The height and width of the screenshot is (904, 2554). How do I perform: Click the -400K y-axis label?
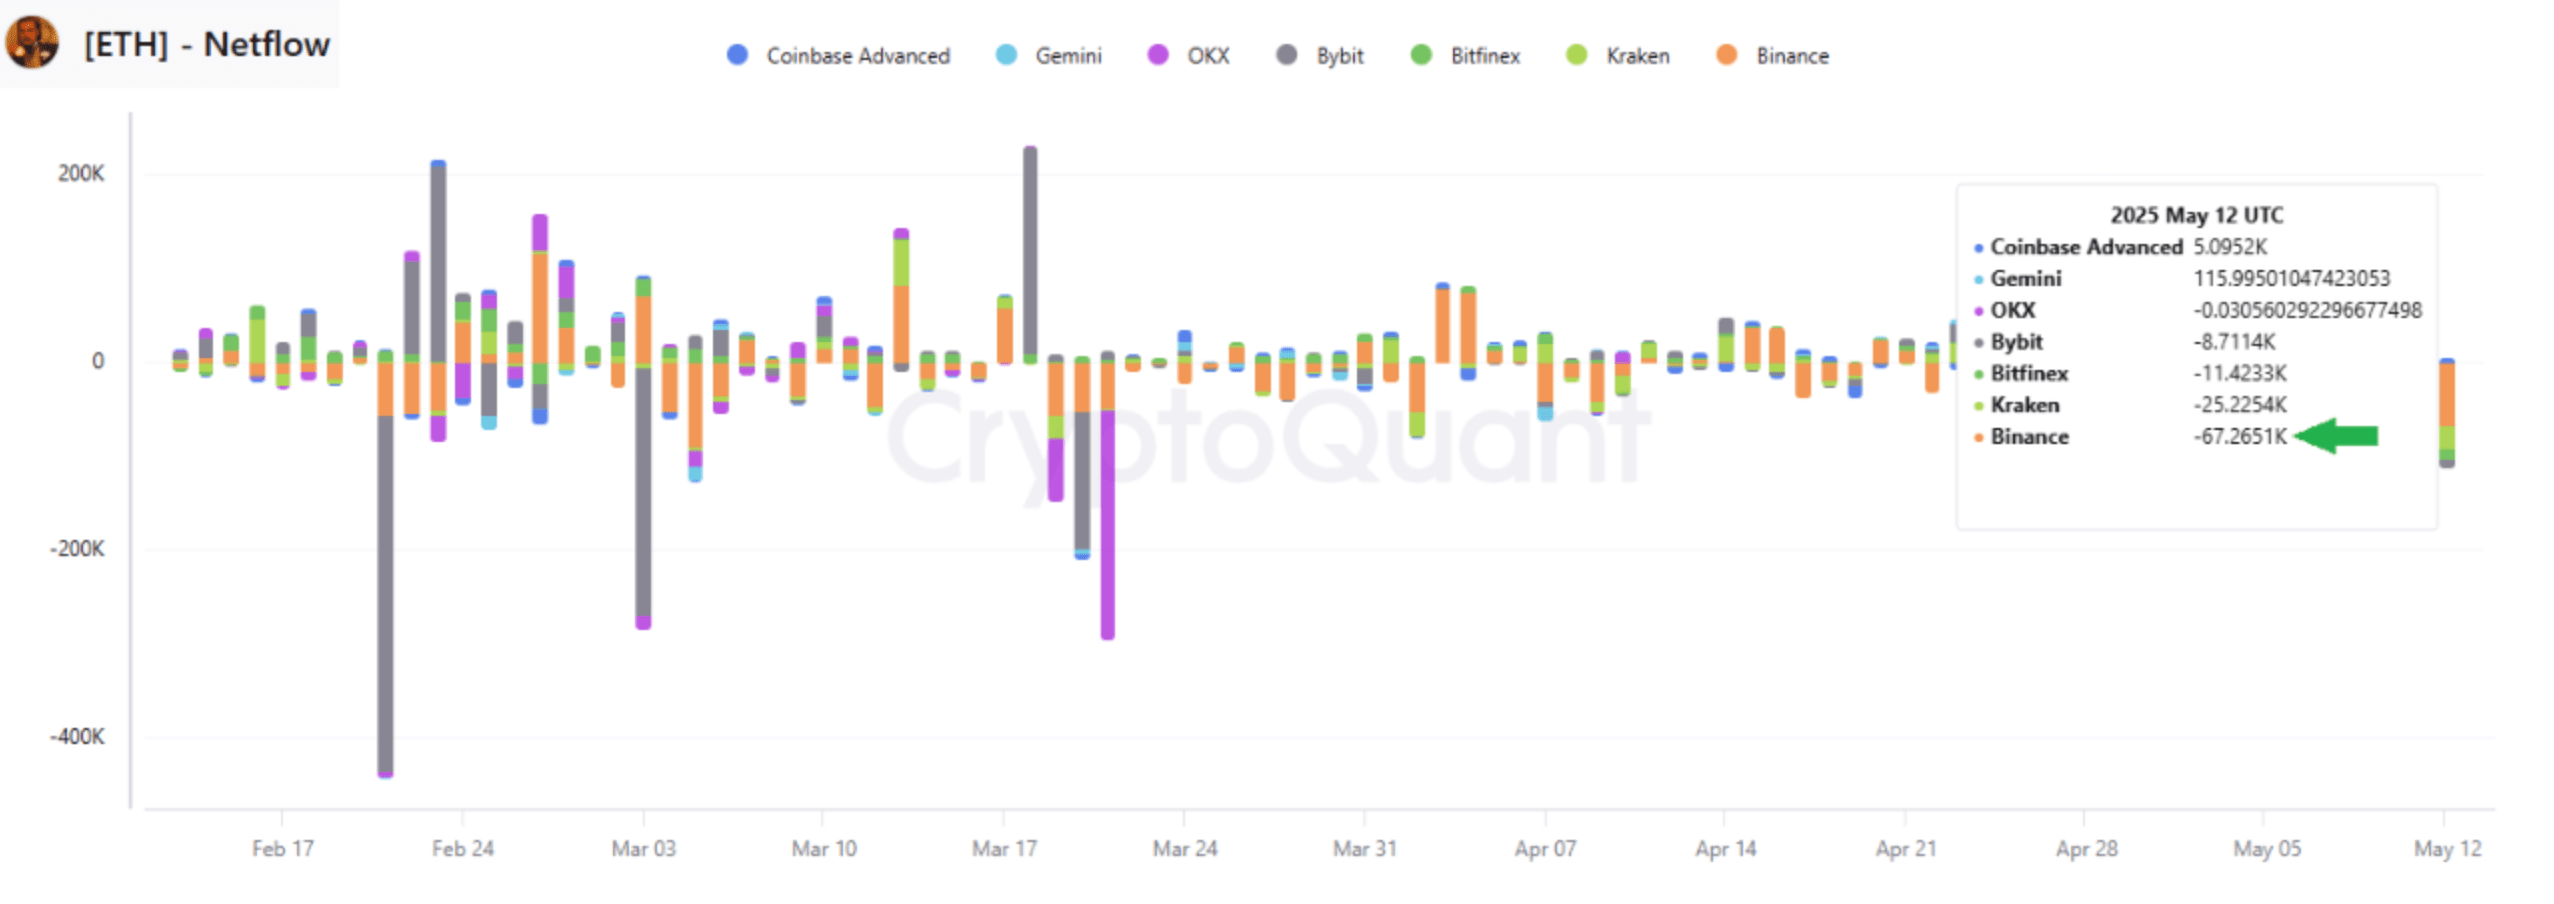[78, 737]
